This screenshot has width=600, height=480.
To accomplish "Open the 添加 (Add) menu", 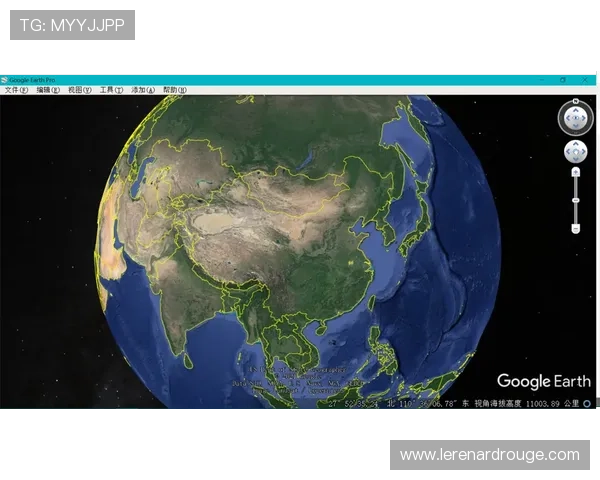I will pyautogui.click(x=143, y=90).
